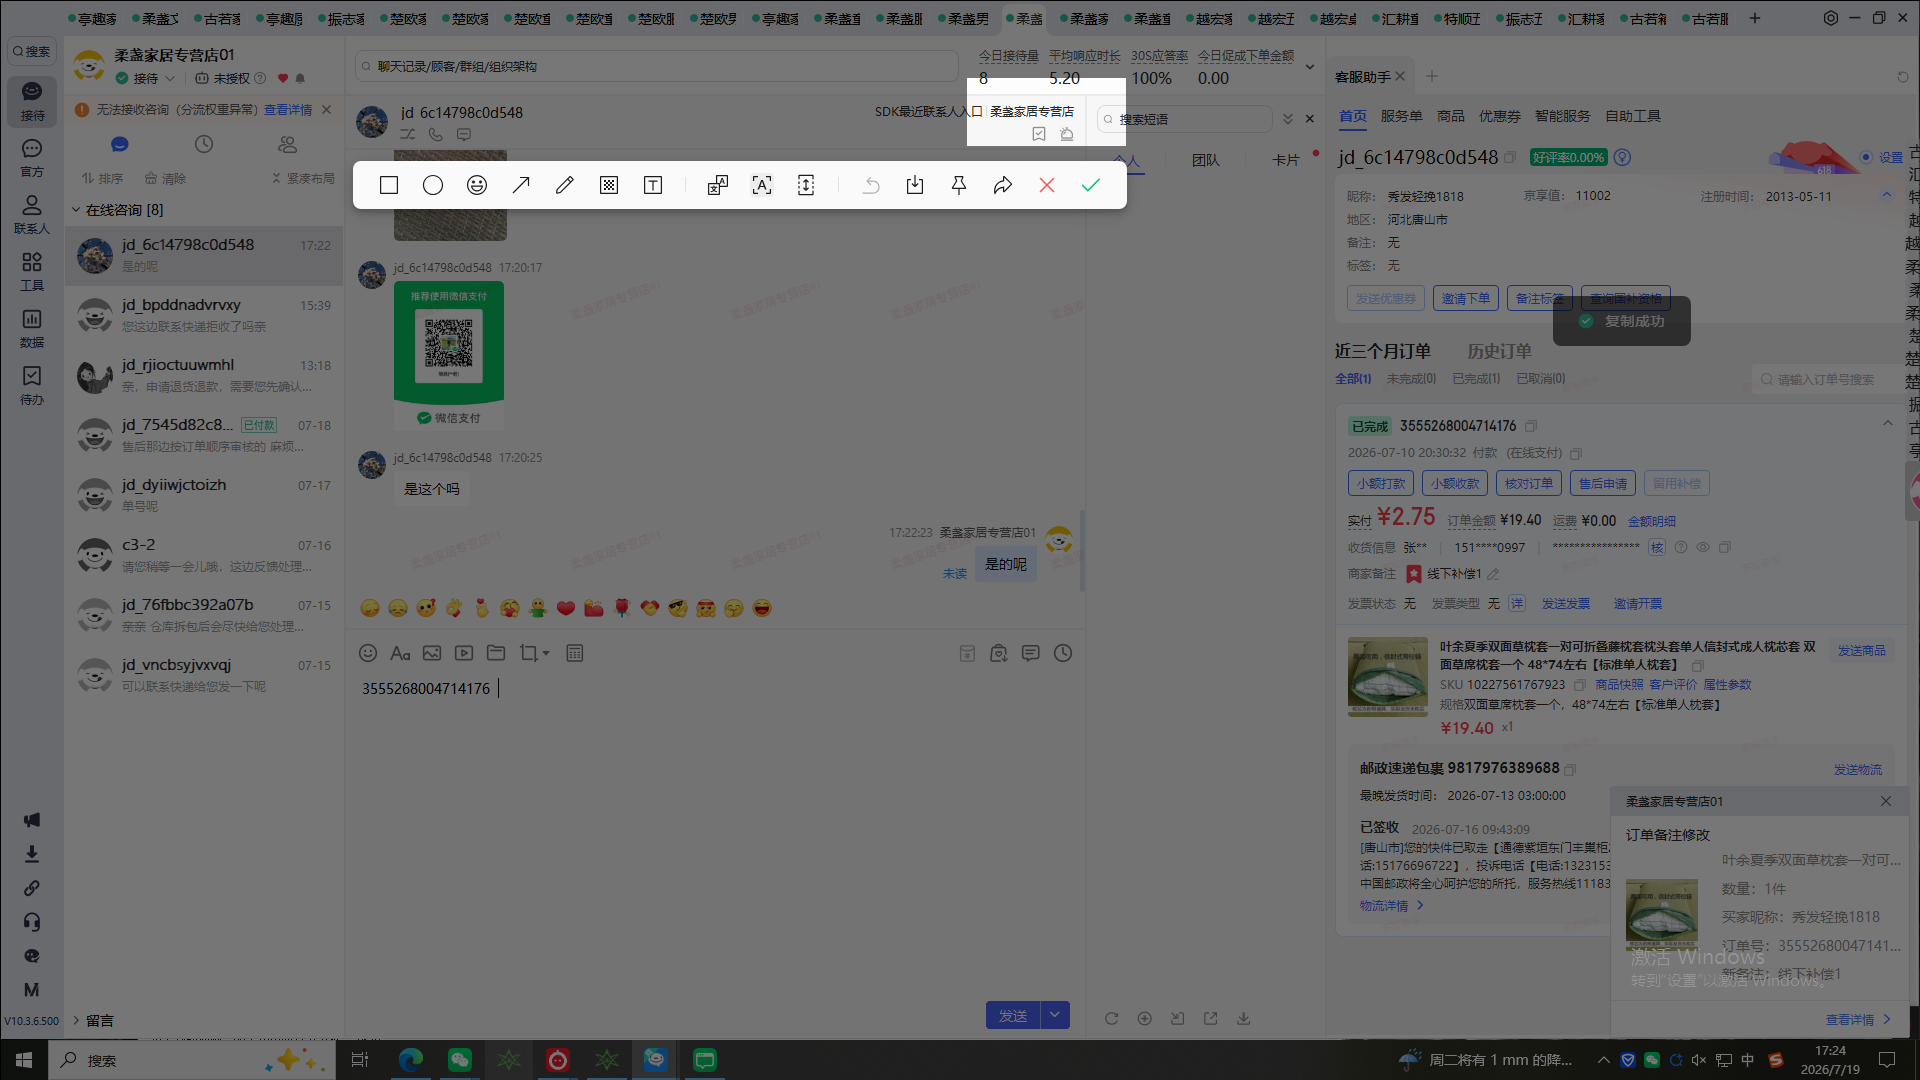Show hidden system tray icons

(1604, 1060)
